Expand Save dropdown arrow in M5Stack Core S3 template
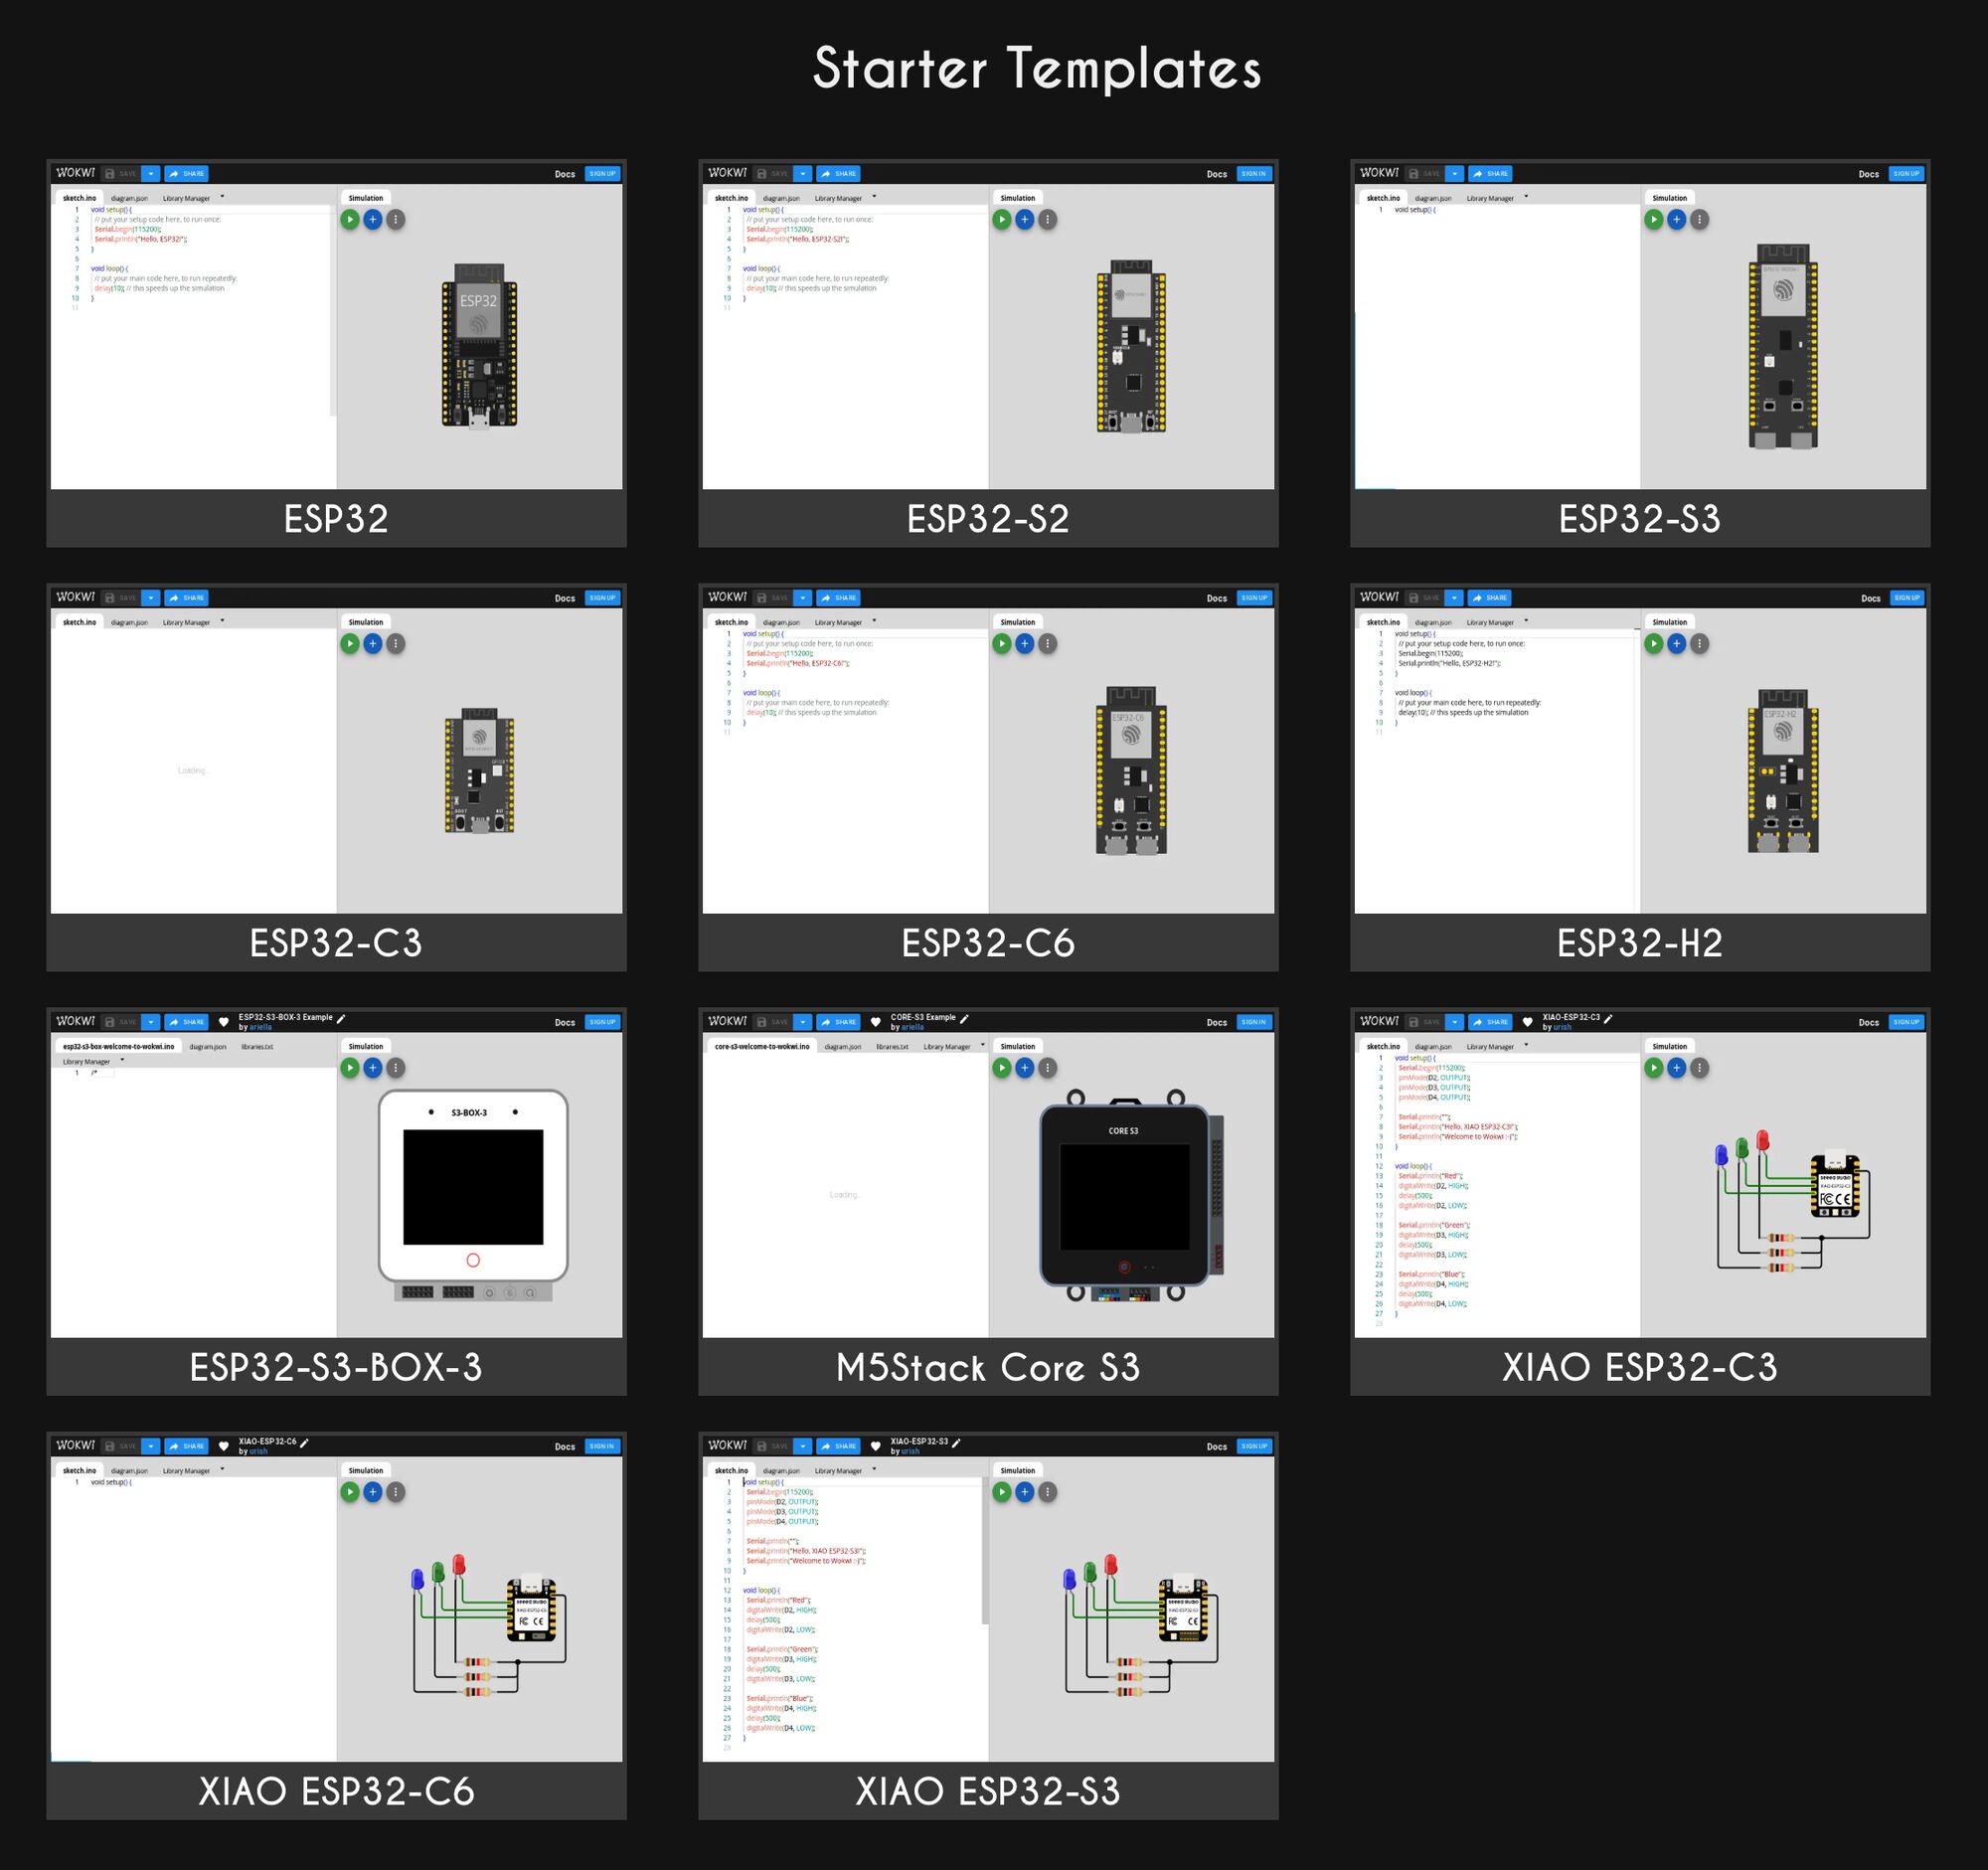This screenshot has height=1870, width=1988. pyautogui.click(x=802, y=1022)
